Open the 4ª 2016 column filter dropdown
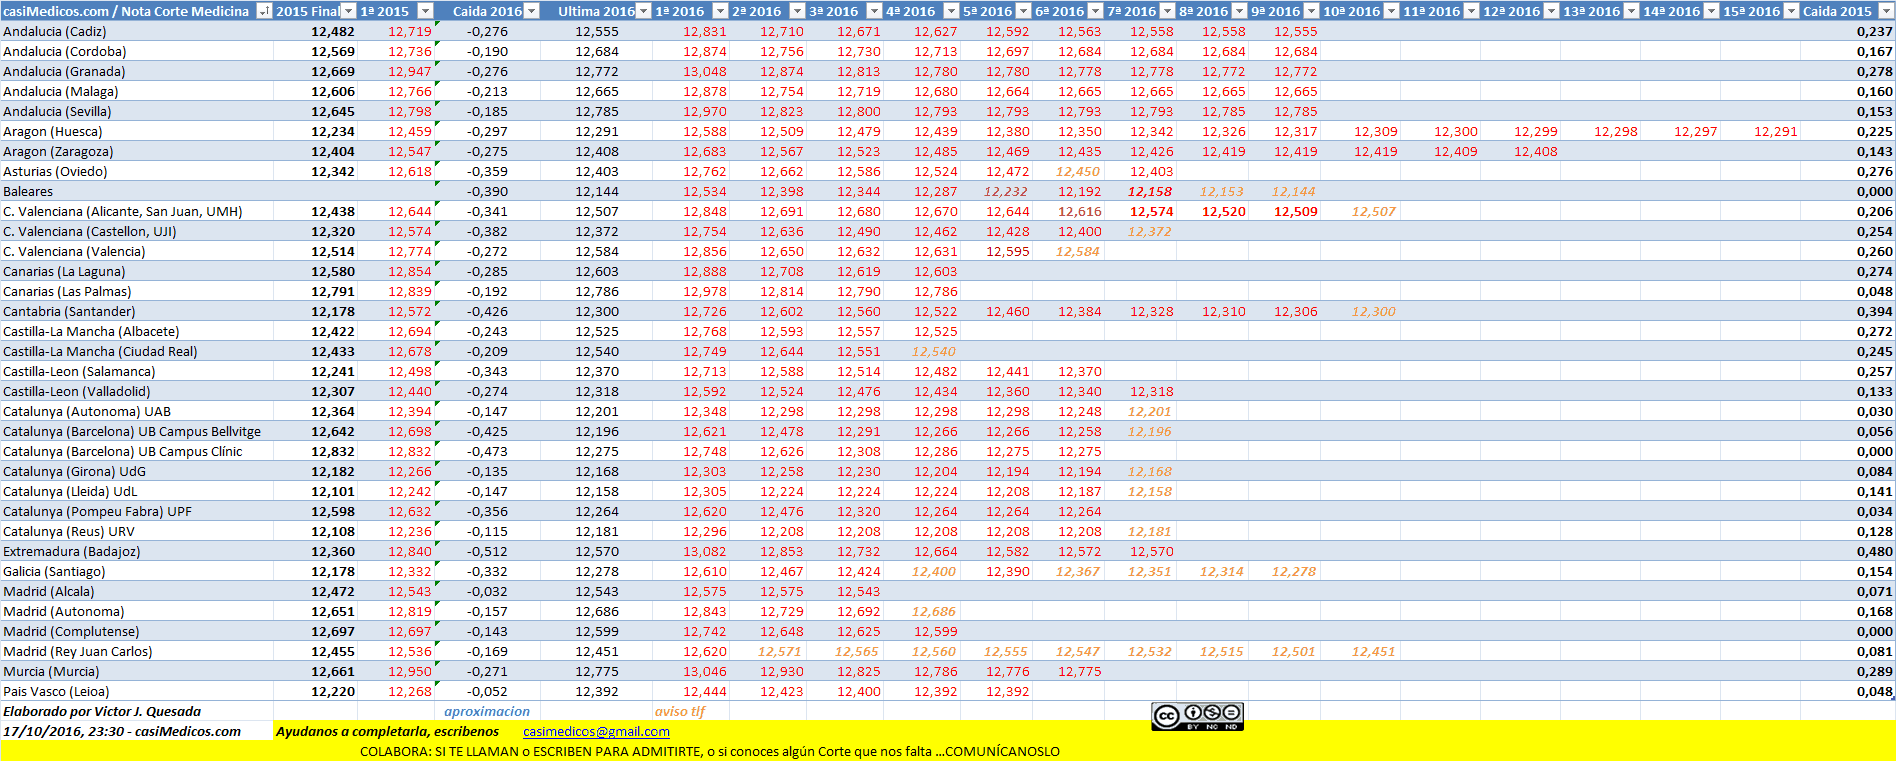1896x761 pixels. pos(951,11)
